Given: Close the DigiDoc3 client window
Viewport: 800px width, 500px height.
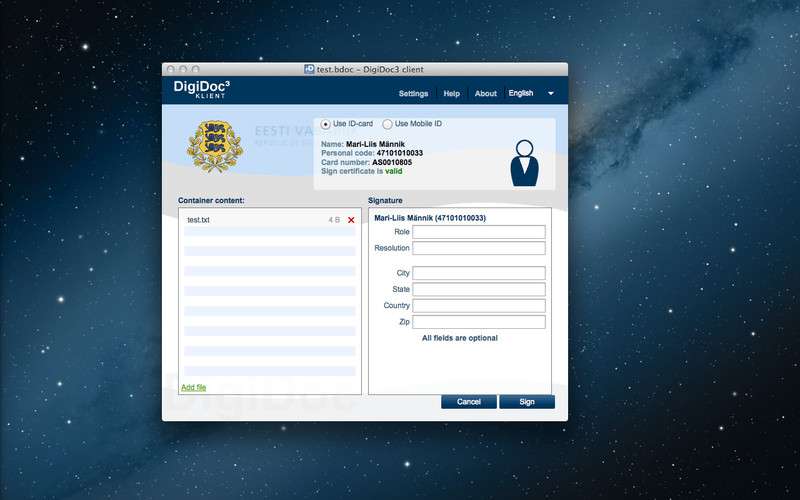Looking at the screenshot, I should pos(171,69).
